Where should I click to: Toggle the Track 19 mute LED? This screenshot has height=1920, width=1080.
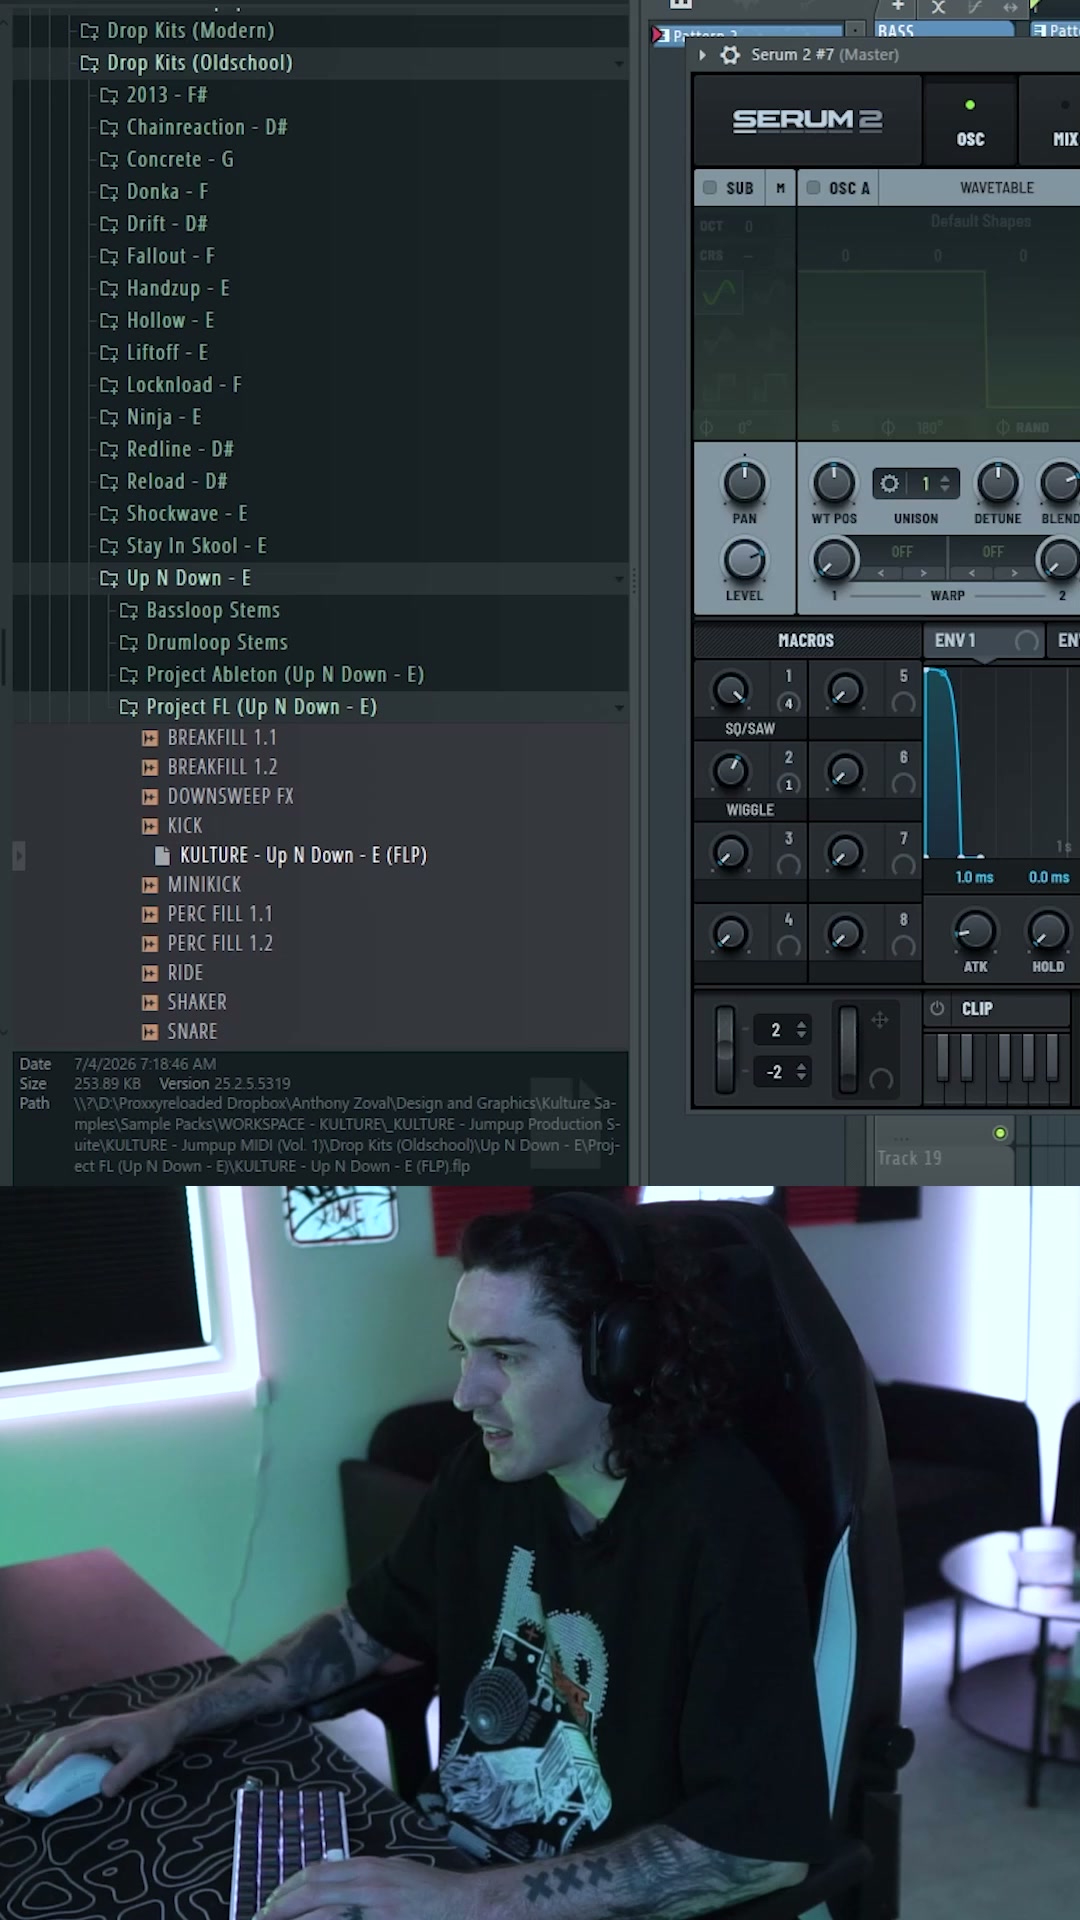(1000, 1133)
